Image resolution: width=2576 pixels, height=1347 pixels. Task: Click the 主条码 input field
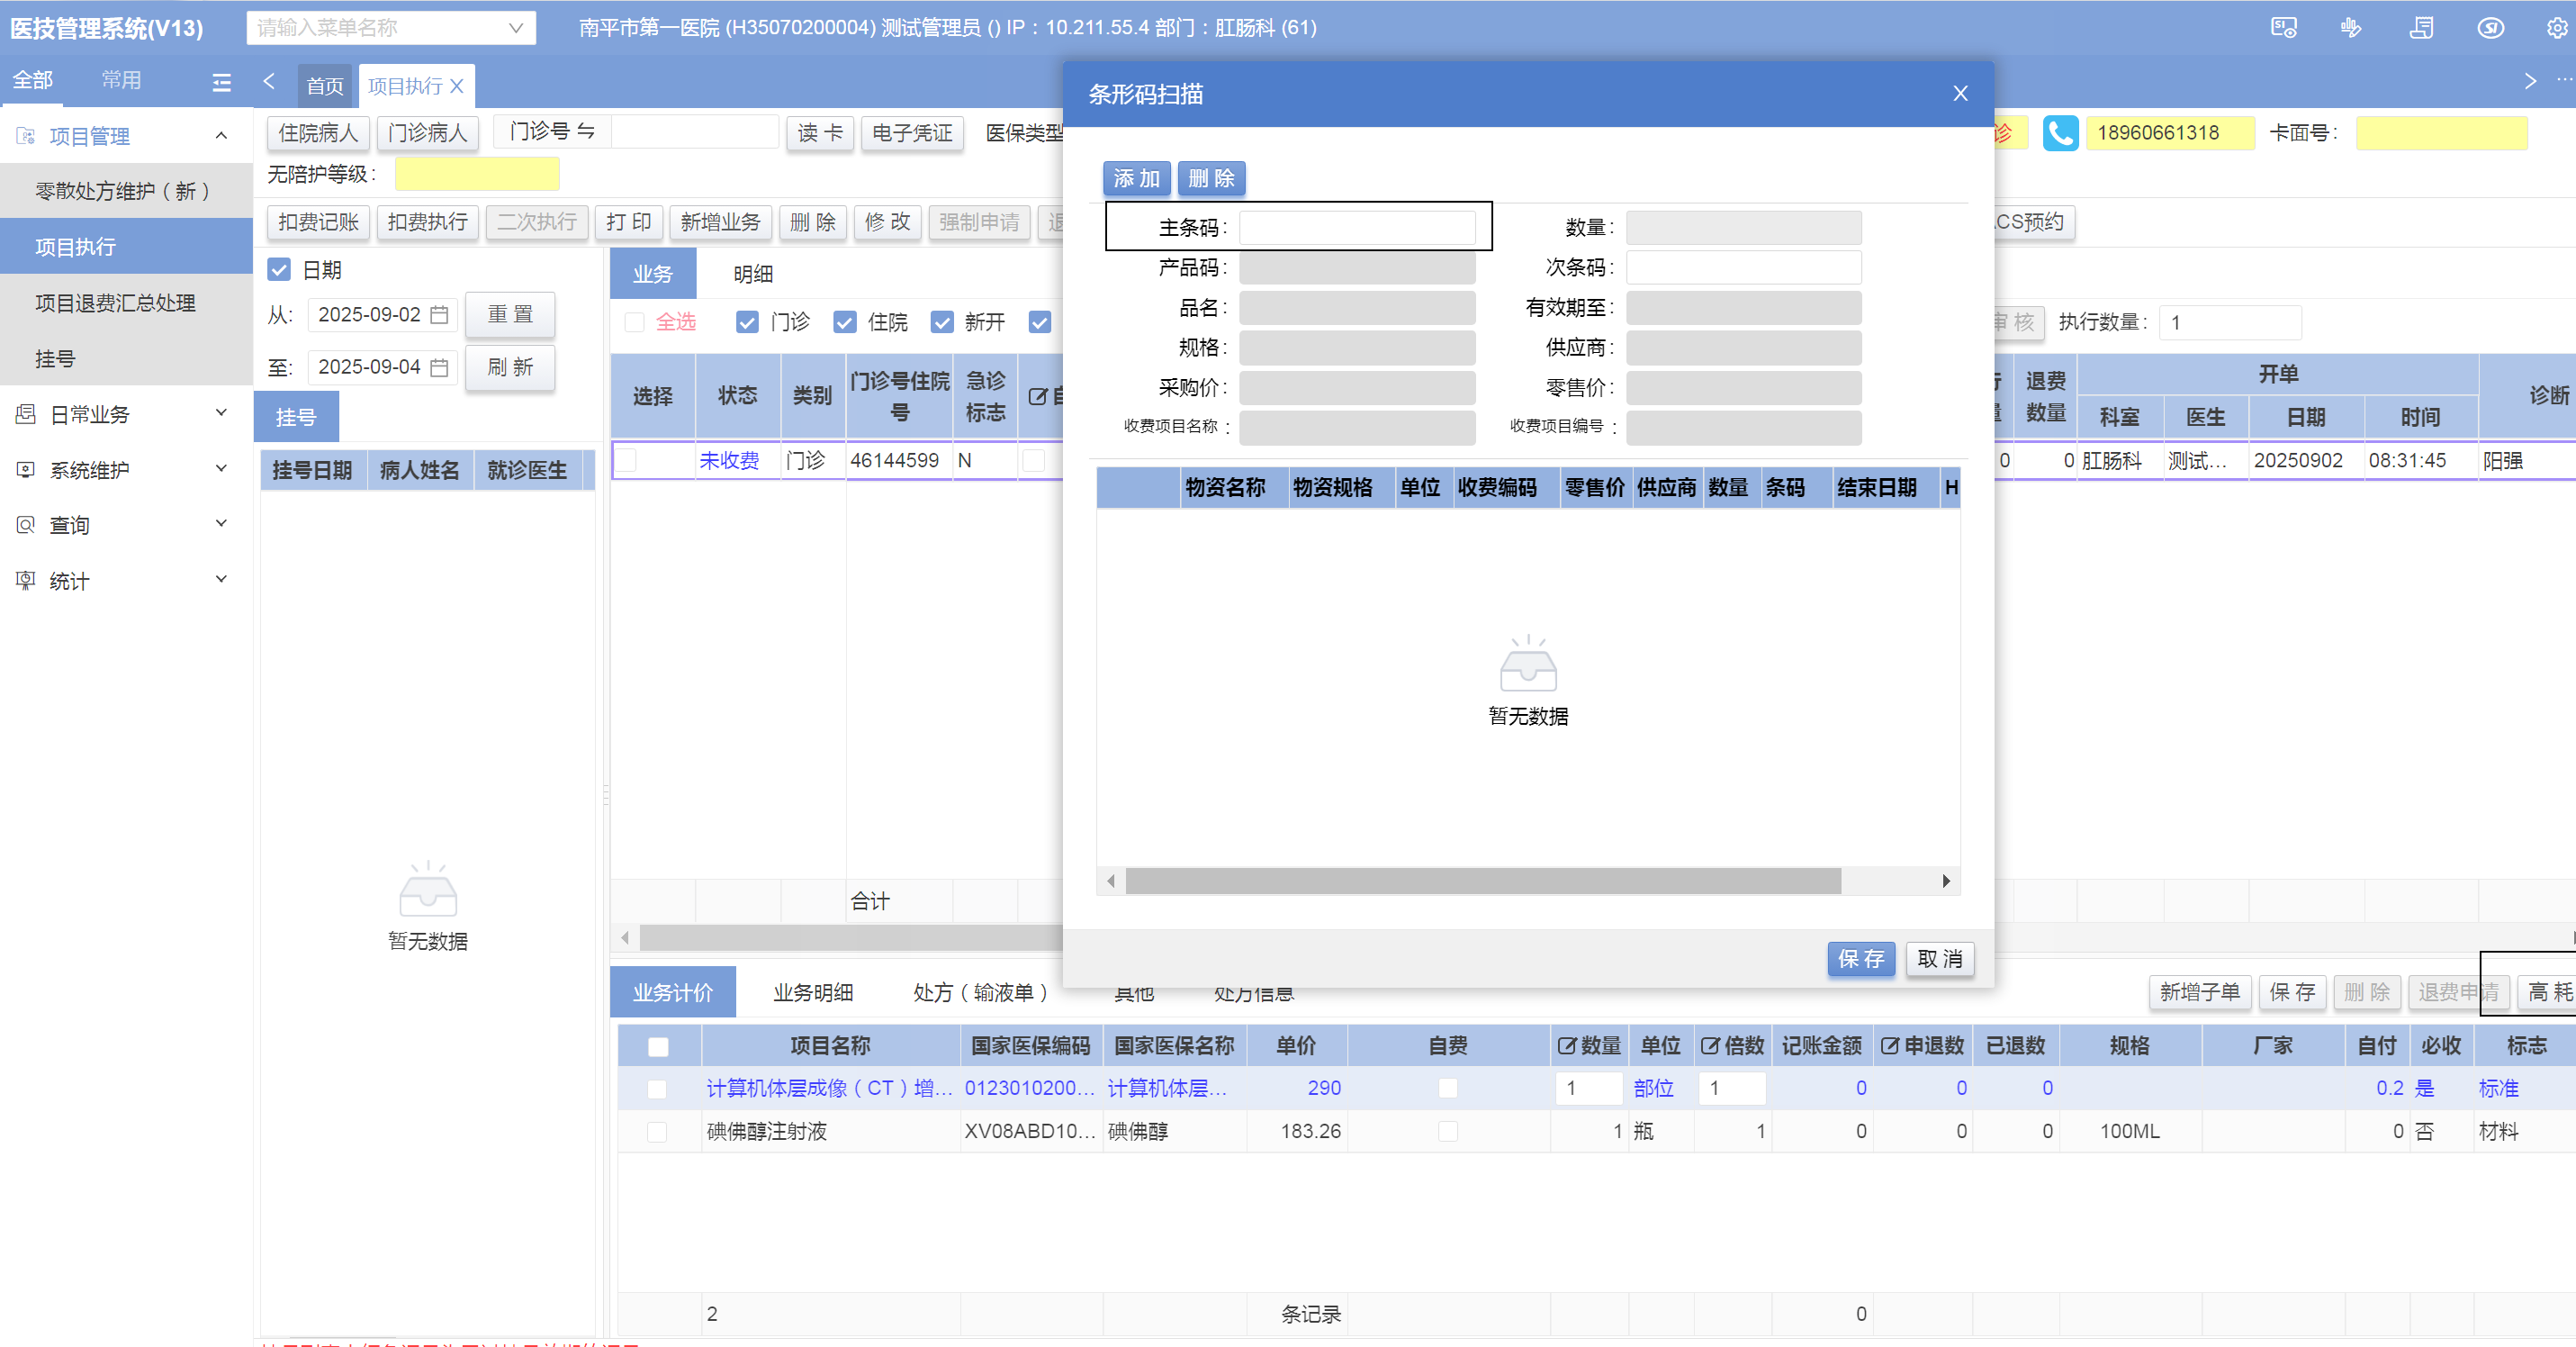point(1356,228)
